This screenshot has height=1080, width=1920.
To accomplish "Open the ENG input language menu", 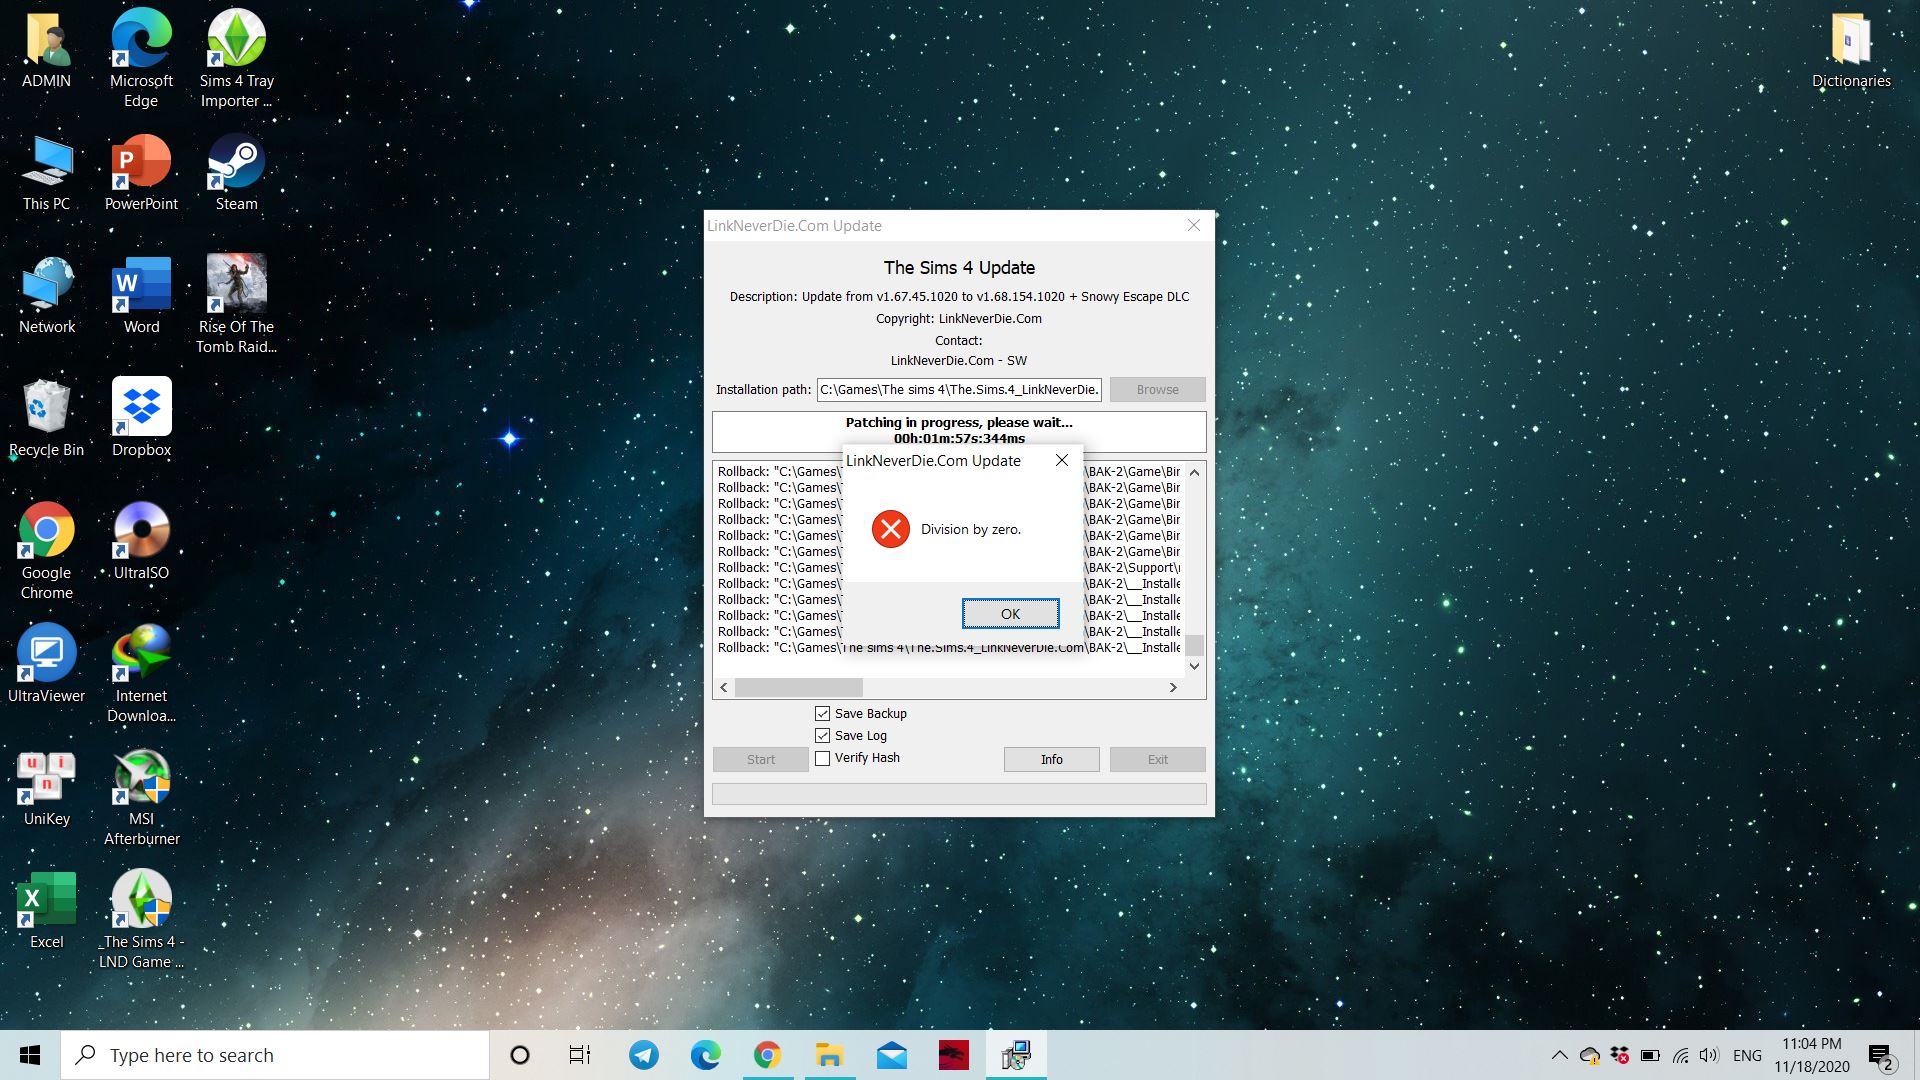I will coord(1747,1055).
